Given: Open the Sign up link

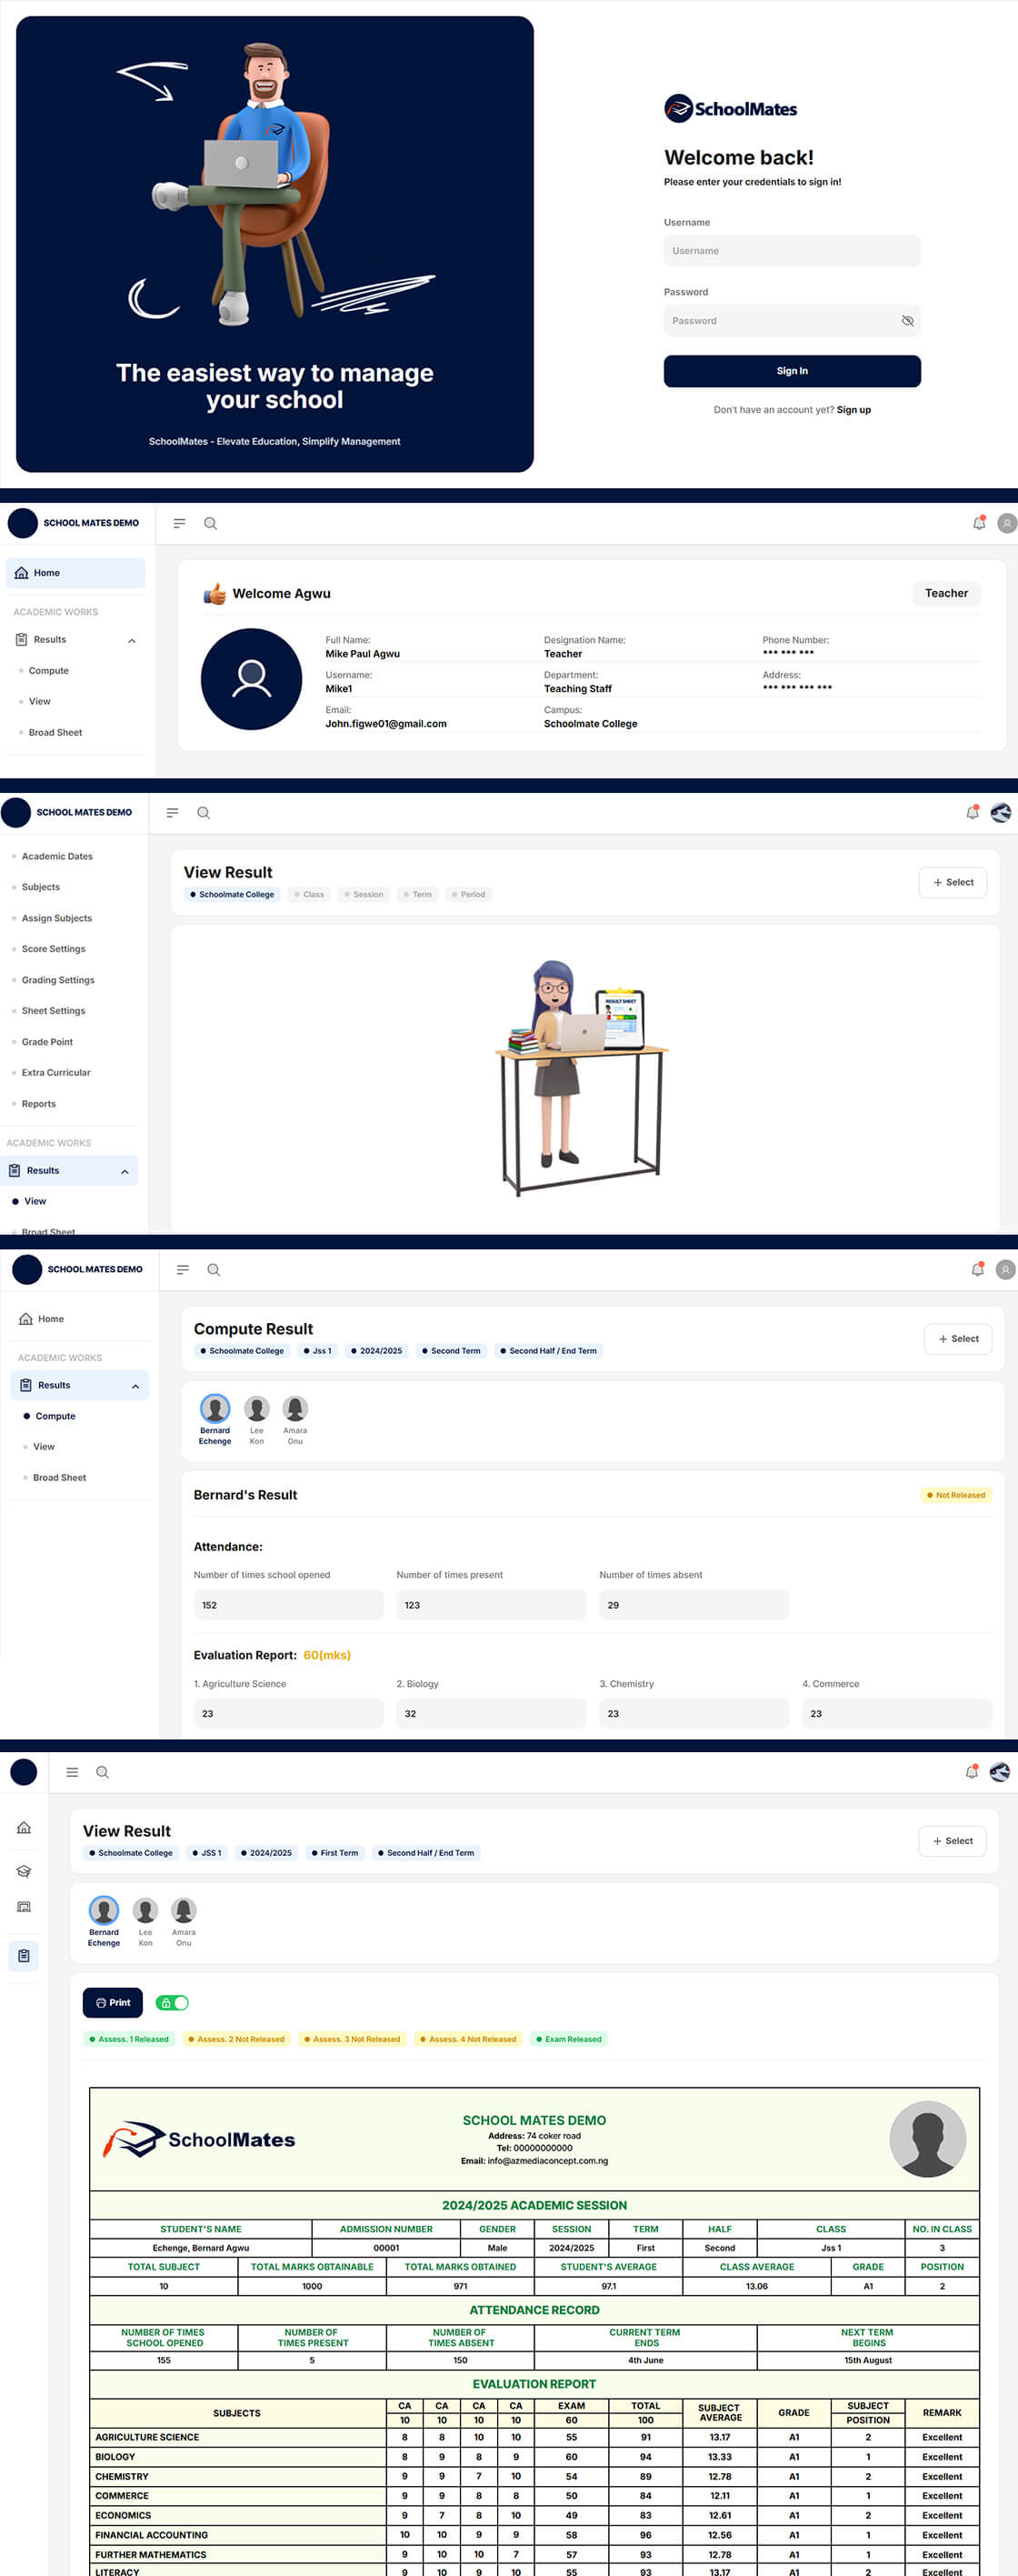Looking at the screenshot, I should (x=853, y=410).
